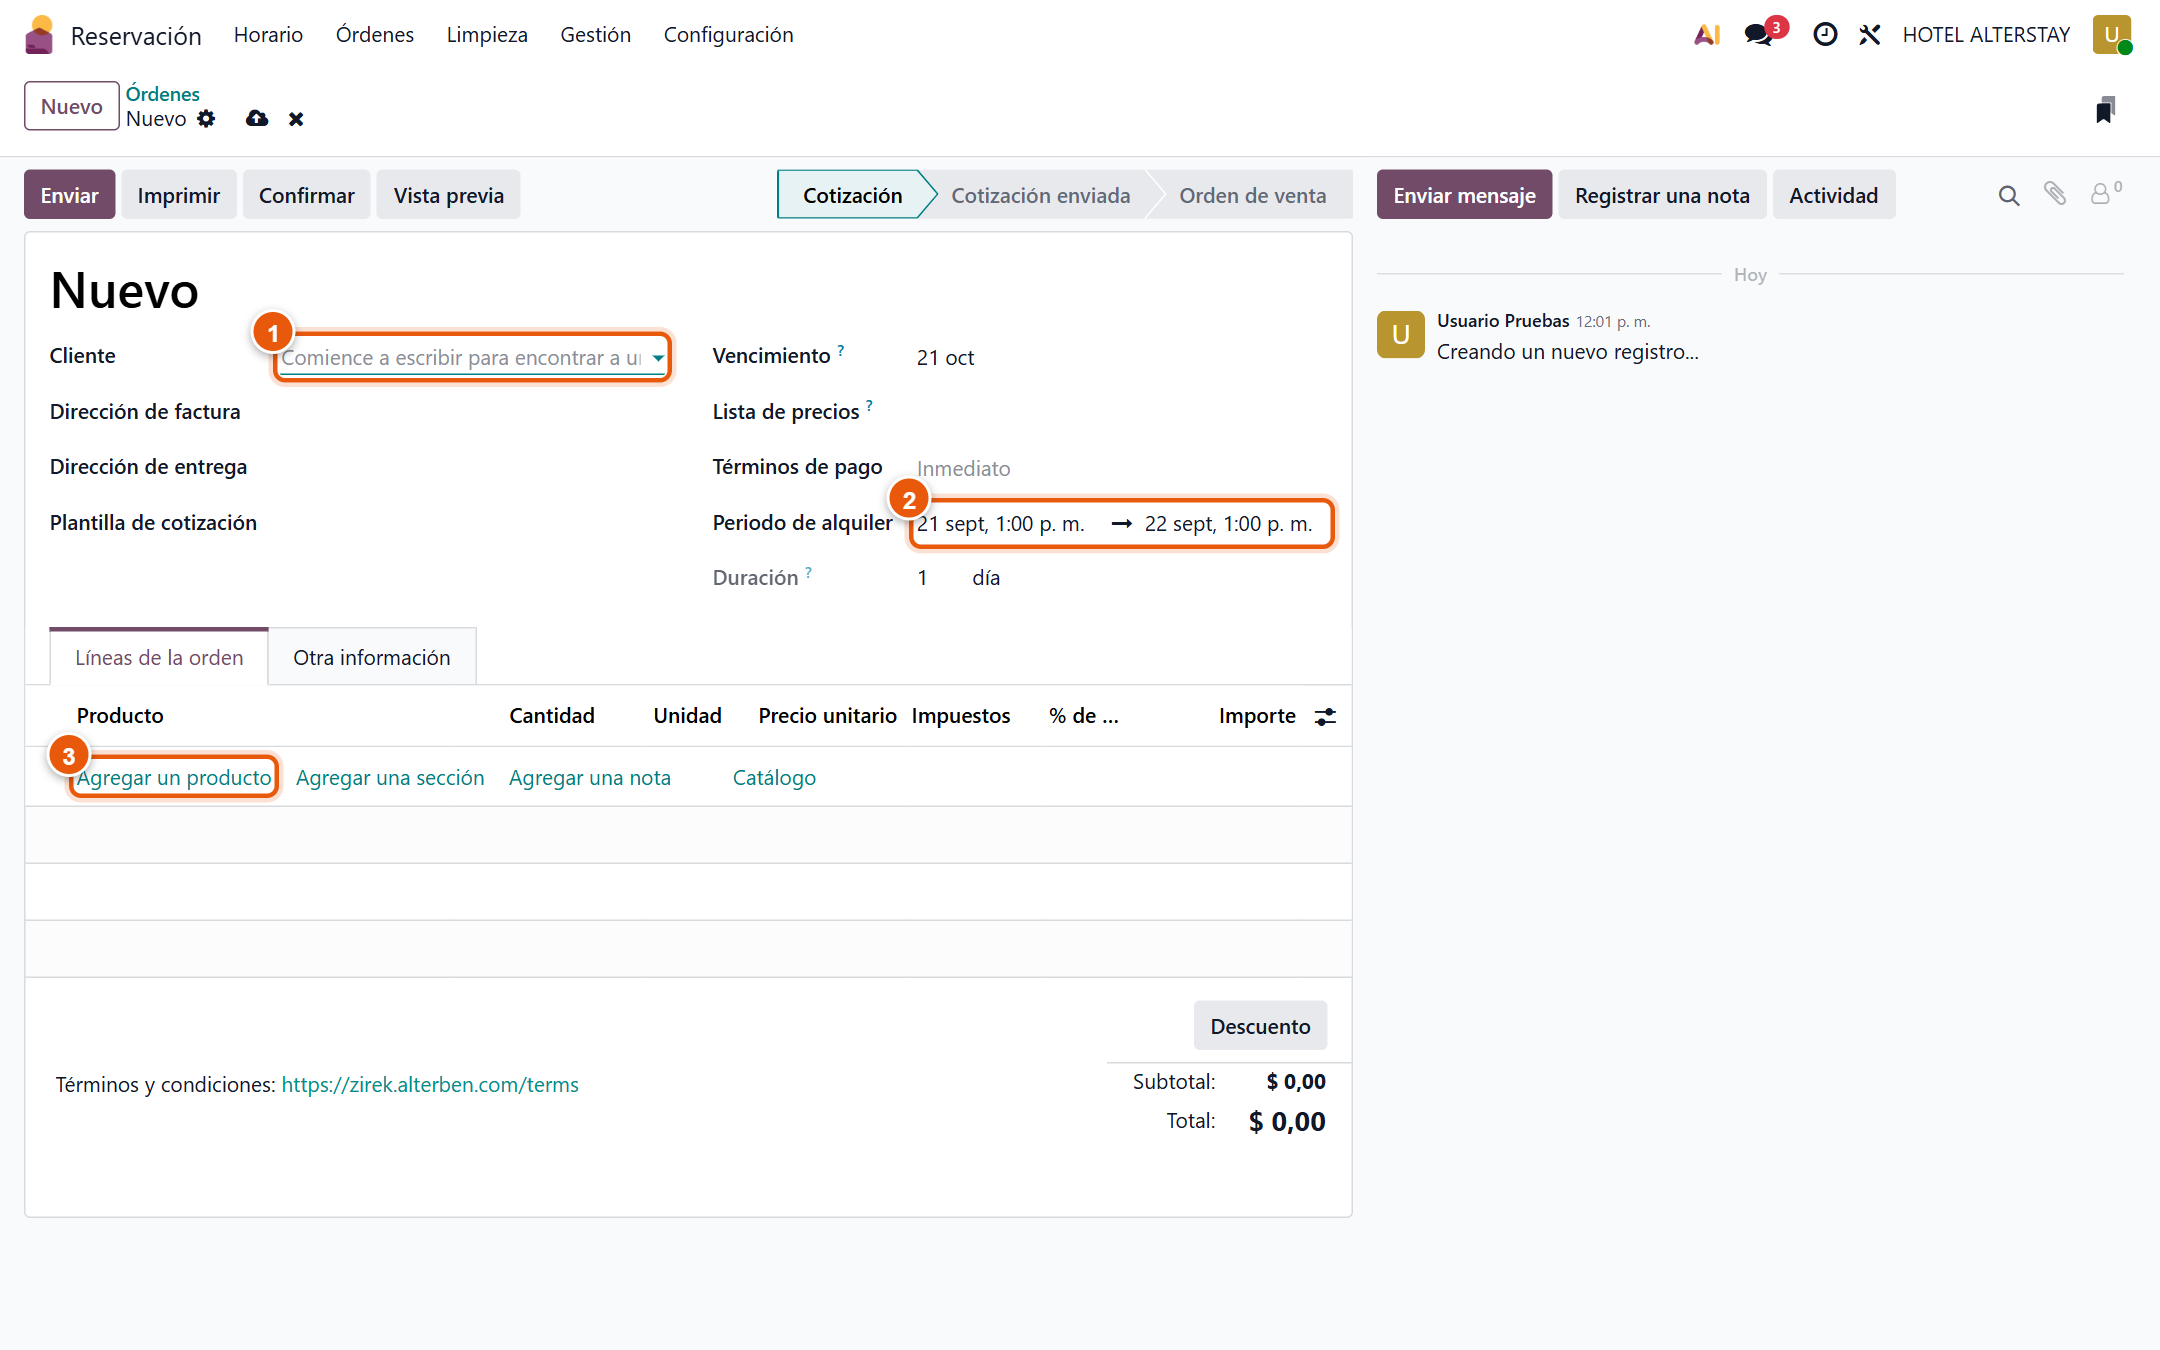The image size is (2160, 1350).
Task: Click Enviar mensaje in chatter
Action: click(1464, 195)
